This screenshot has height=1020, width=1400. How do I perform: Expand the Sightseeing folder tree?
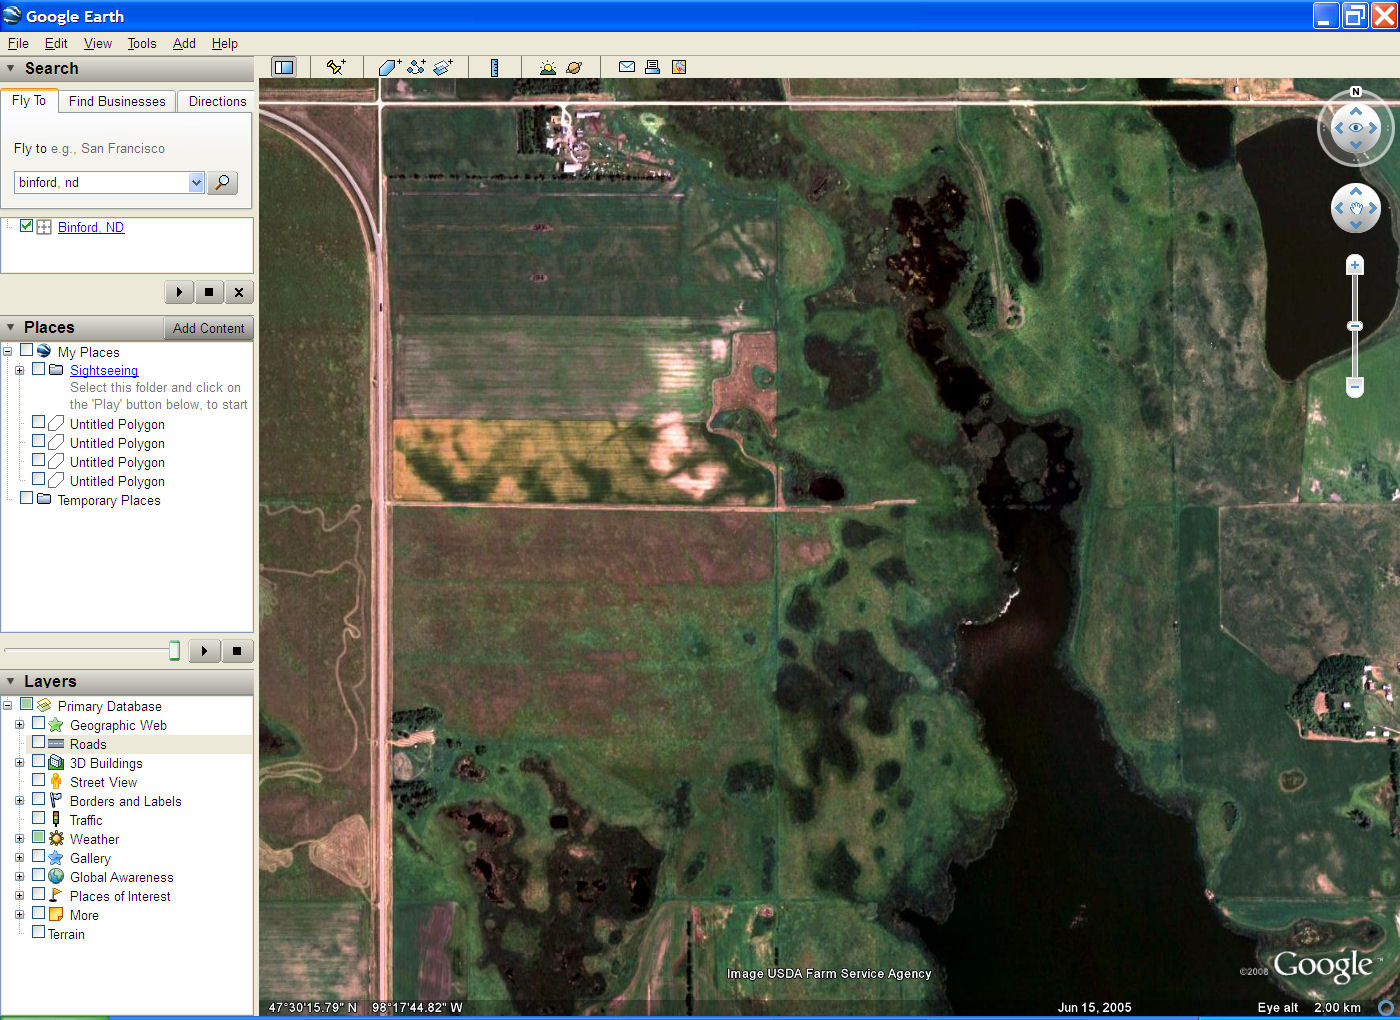tap(19, 370)
